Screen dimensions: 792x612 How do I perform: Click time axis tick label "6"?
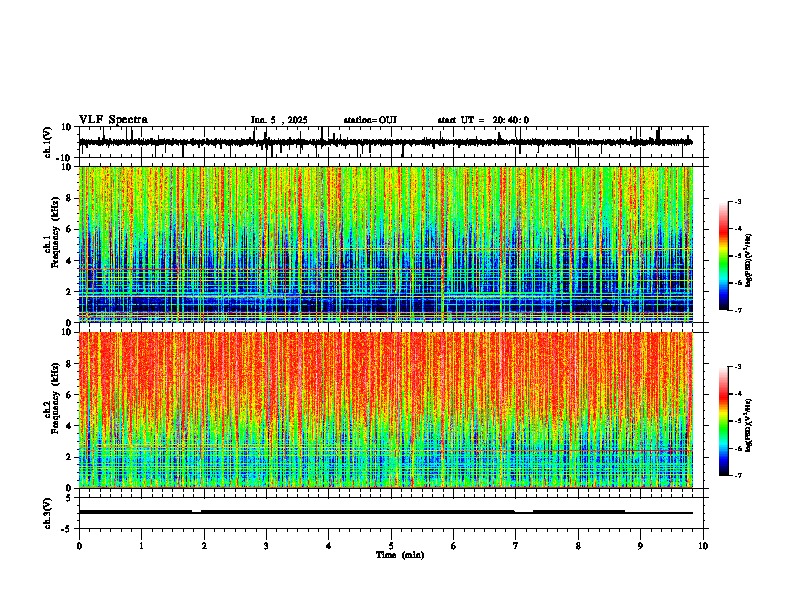pos(454,546)
